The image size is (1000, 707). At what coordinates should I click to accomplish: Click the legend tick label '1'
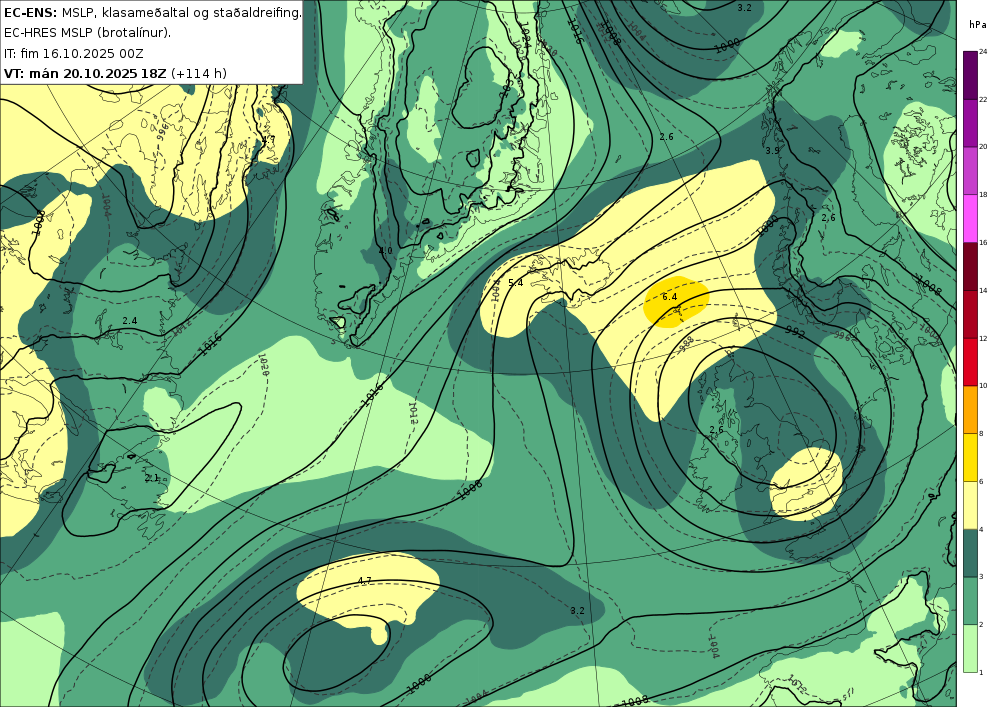point(981,672)
